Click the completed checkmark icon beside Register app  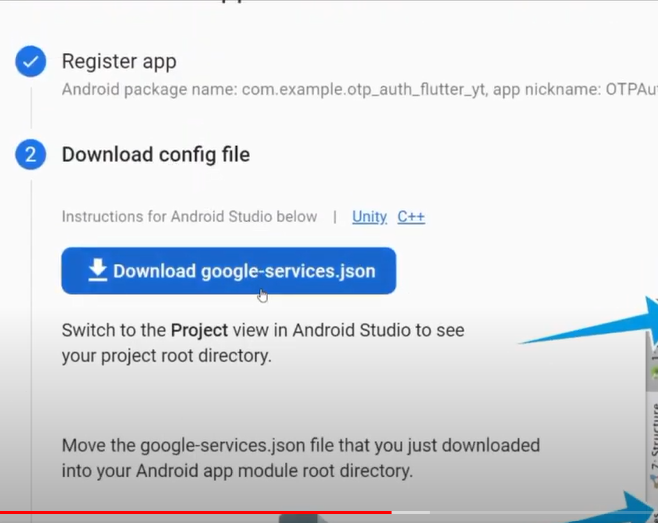pyautogui.click(x=30, y=62)
